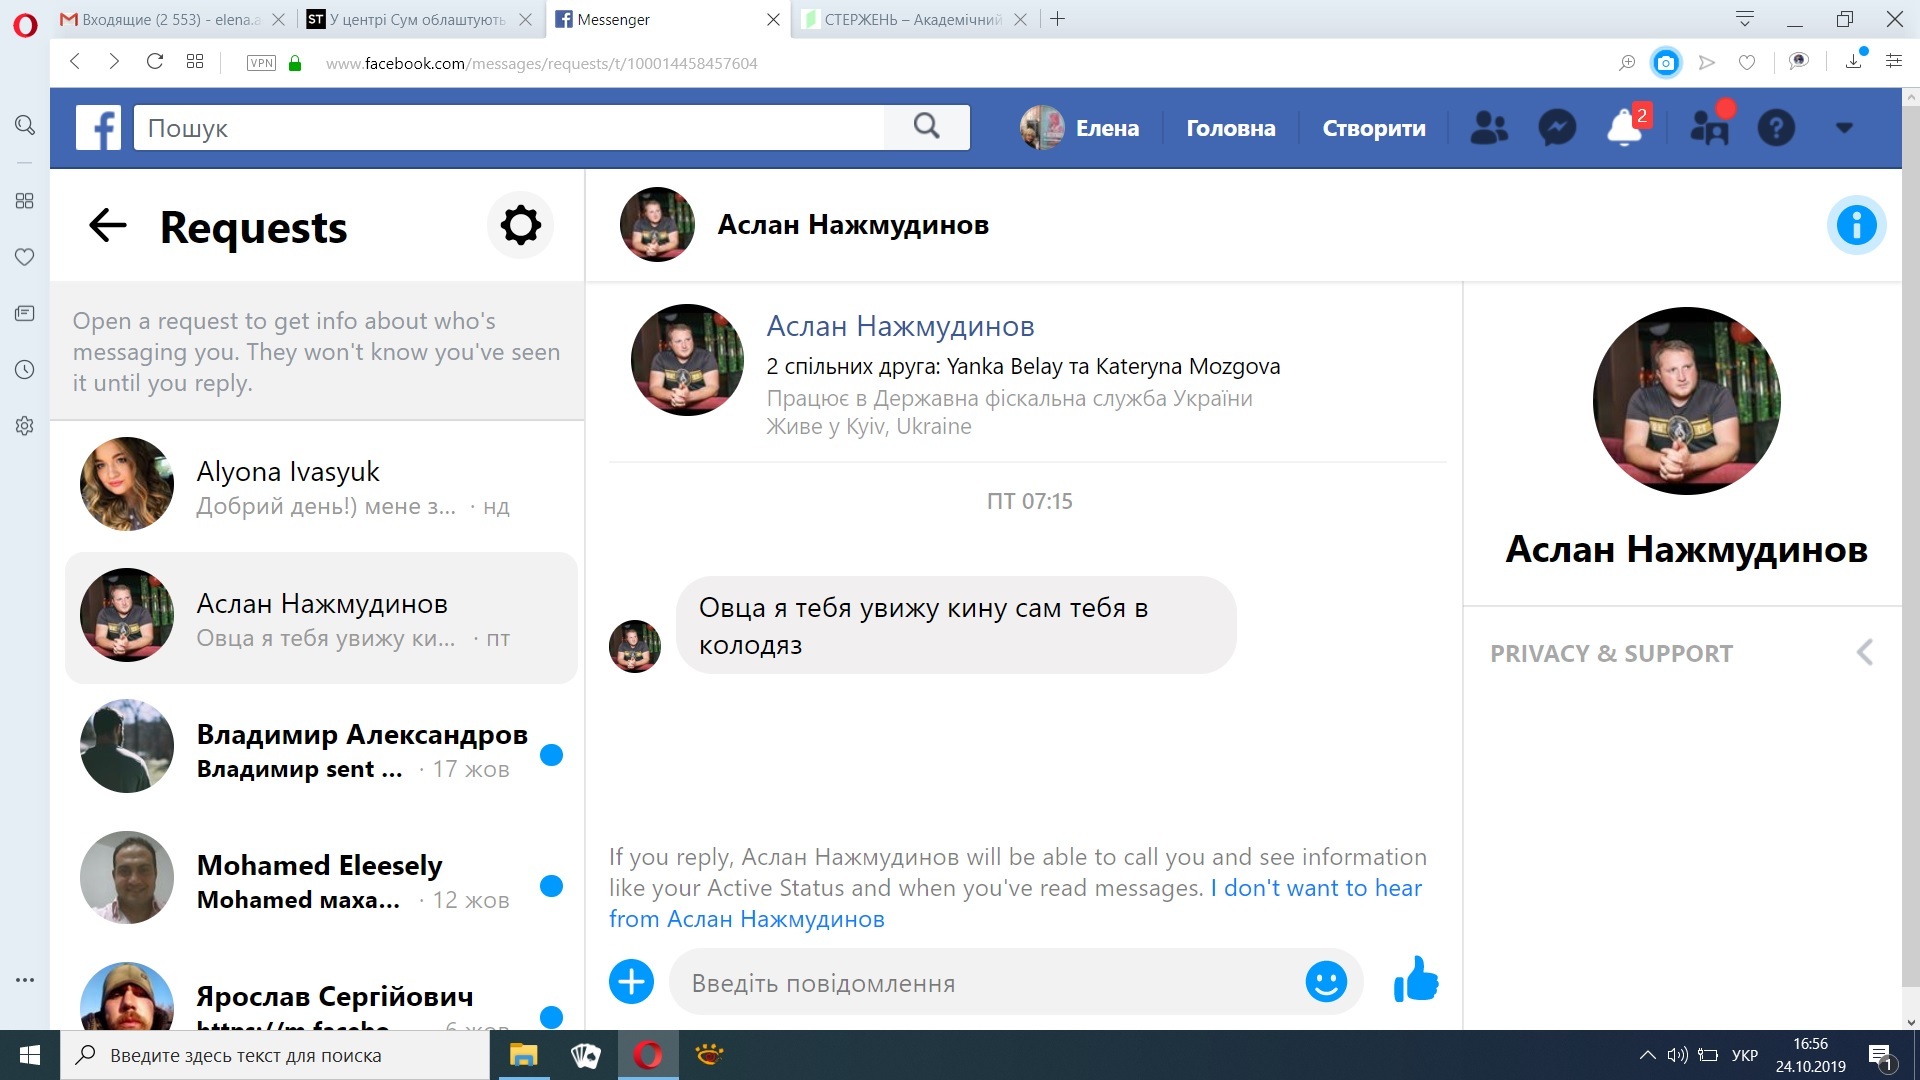Click the УКР language indicator
The height and width of the screenshot is (1080, 1920).
1745,1055
